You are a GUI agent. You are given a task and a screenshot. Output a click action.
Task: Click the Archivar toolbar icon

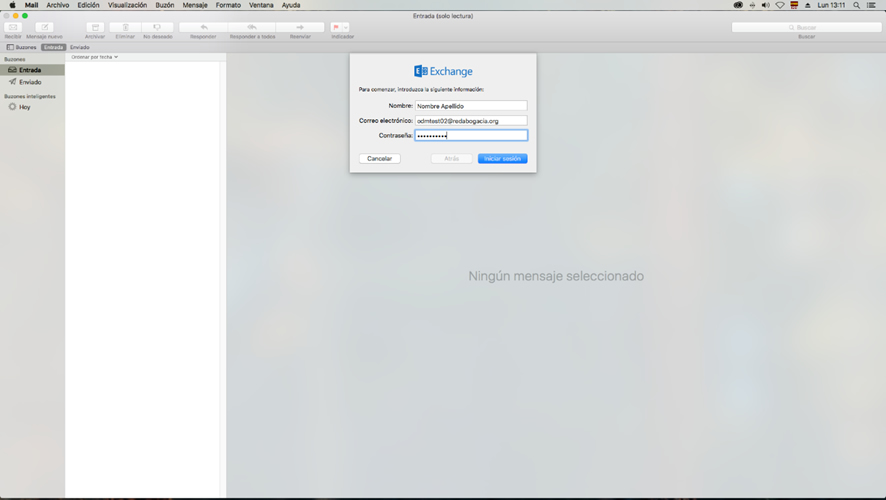click(95, 27)
